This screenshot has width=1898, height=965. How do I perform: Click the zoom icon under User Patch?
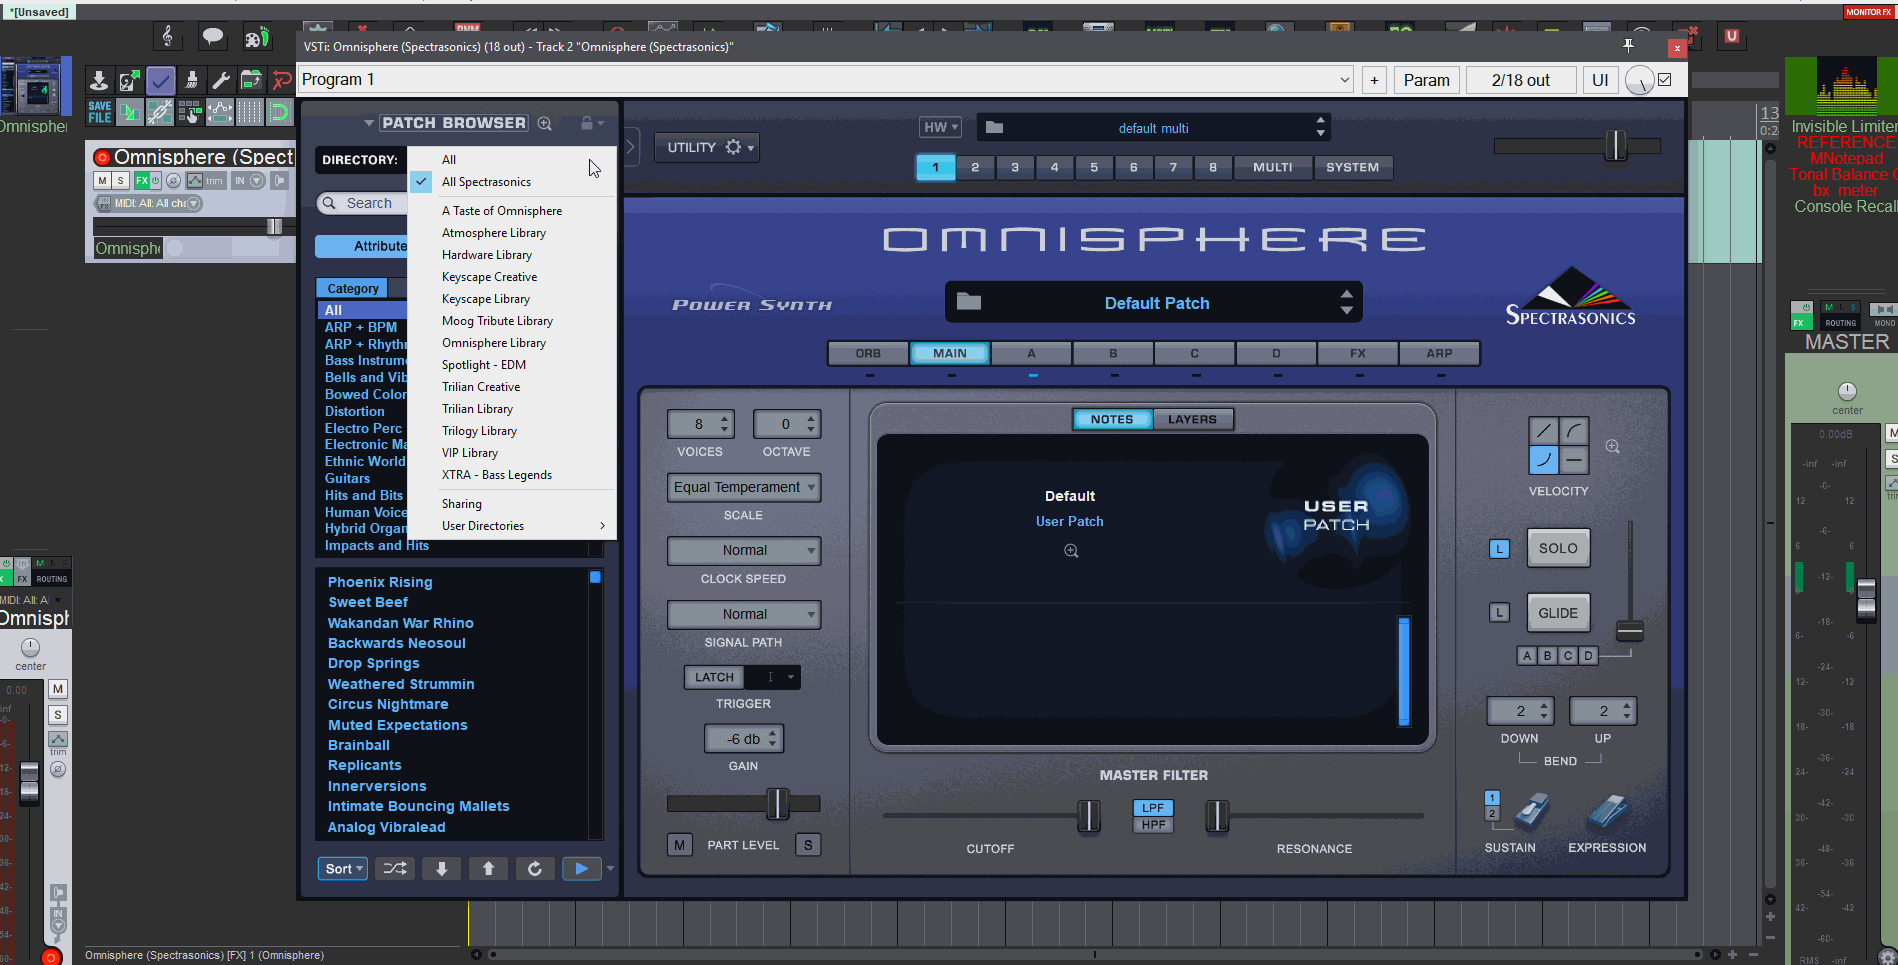(x=1071, y=551)
